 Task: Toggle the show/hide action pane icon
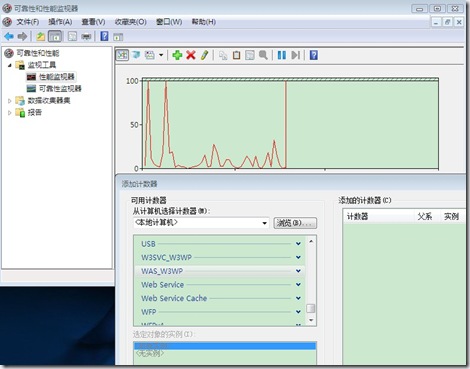(118, 37)
